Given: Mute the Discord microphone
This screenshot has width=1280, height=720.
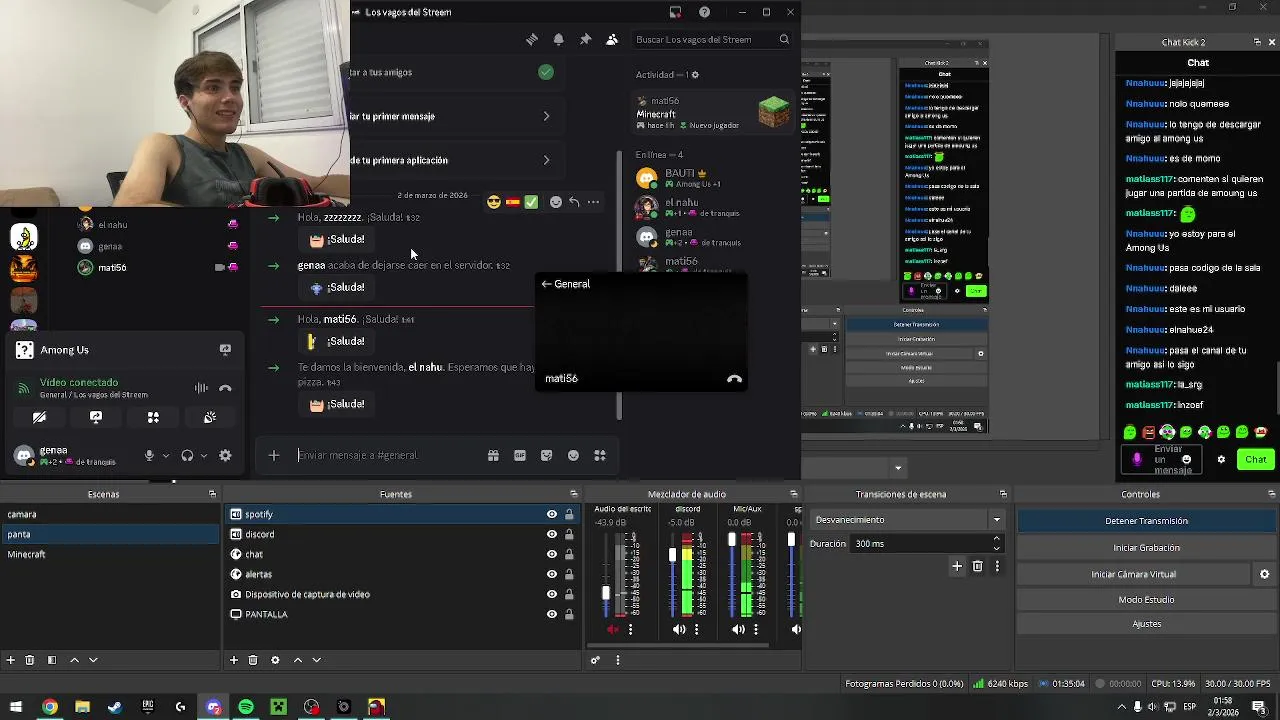Looking at the screenshot, I should (x=149, y=455).
